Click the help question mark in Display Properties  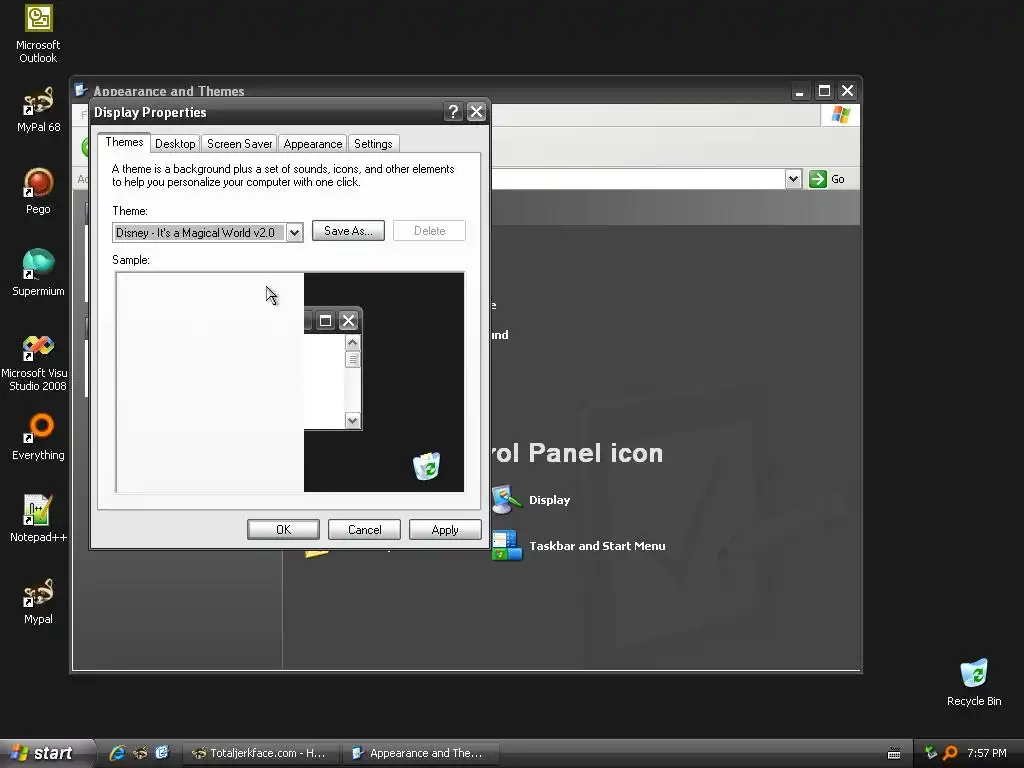coord(453,112)
